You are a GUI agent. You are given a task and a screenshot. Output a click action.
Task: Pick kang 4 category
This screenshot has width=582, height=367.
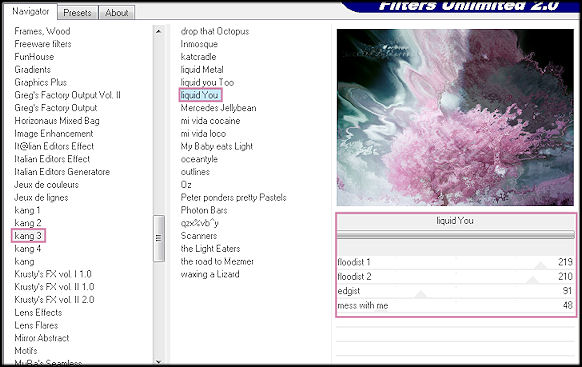(x=28, y=249)
